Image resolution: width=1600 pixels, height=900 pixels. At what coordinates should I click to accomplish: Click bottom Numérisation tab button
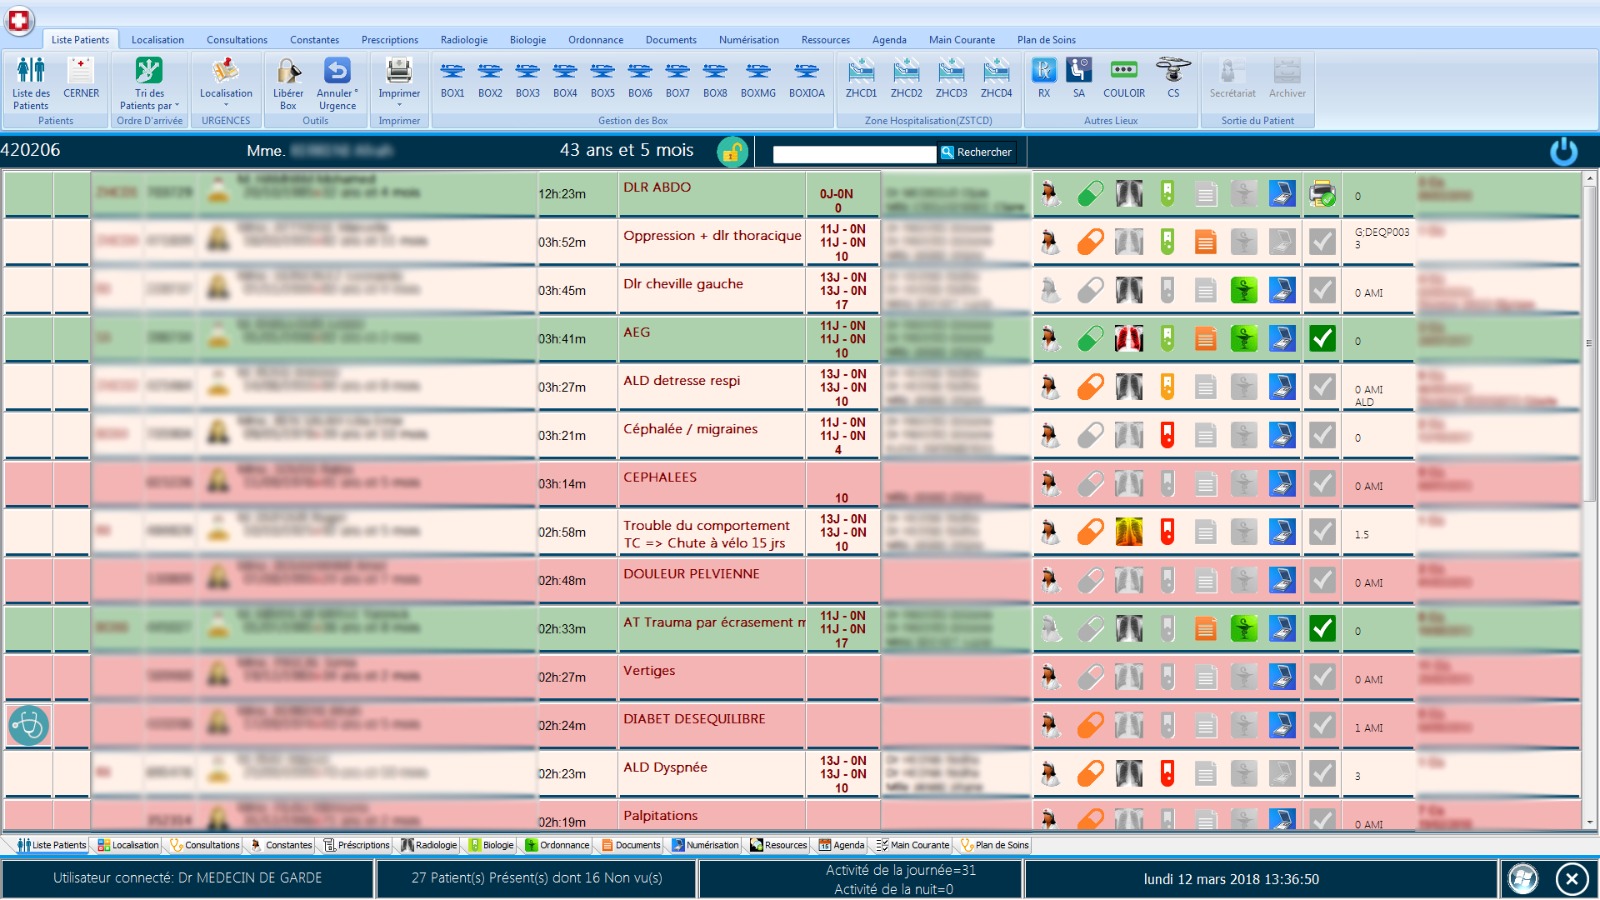[705, 845]
